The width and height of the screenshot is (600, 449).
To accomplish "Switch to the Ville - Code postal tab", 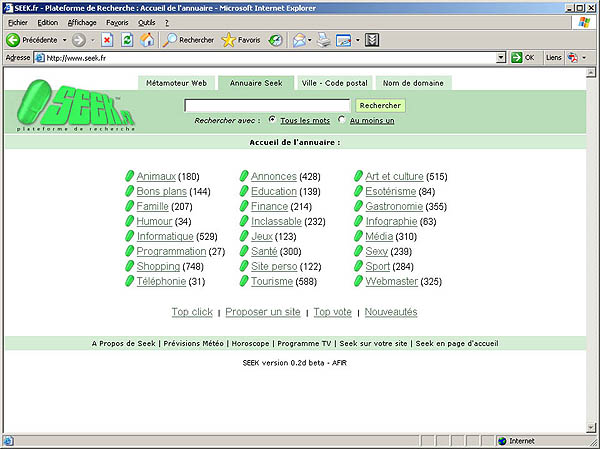I will point(334,83).
